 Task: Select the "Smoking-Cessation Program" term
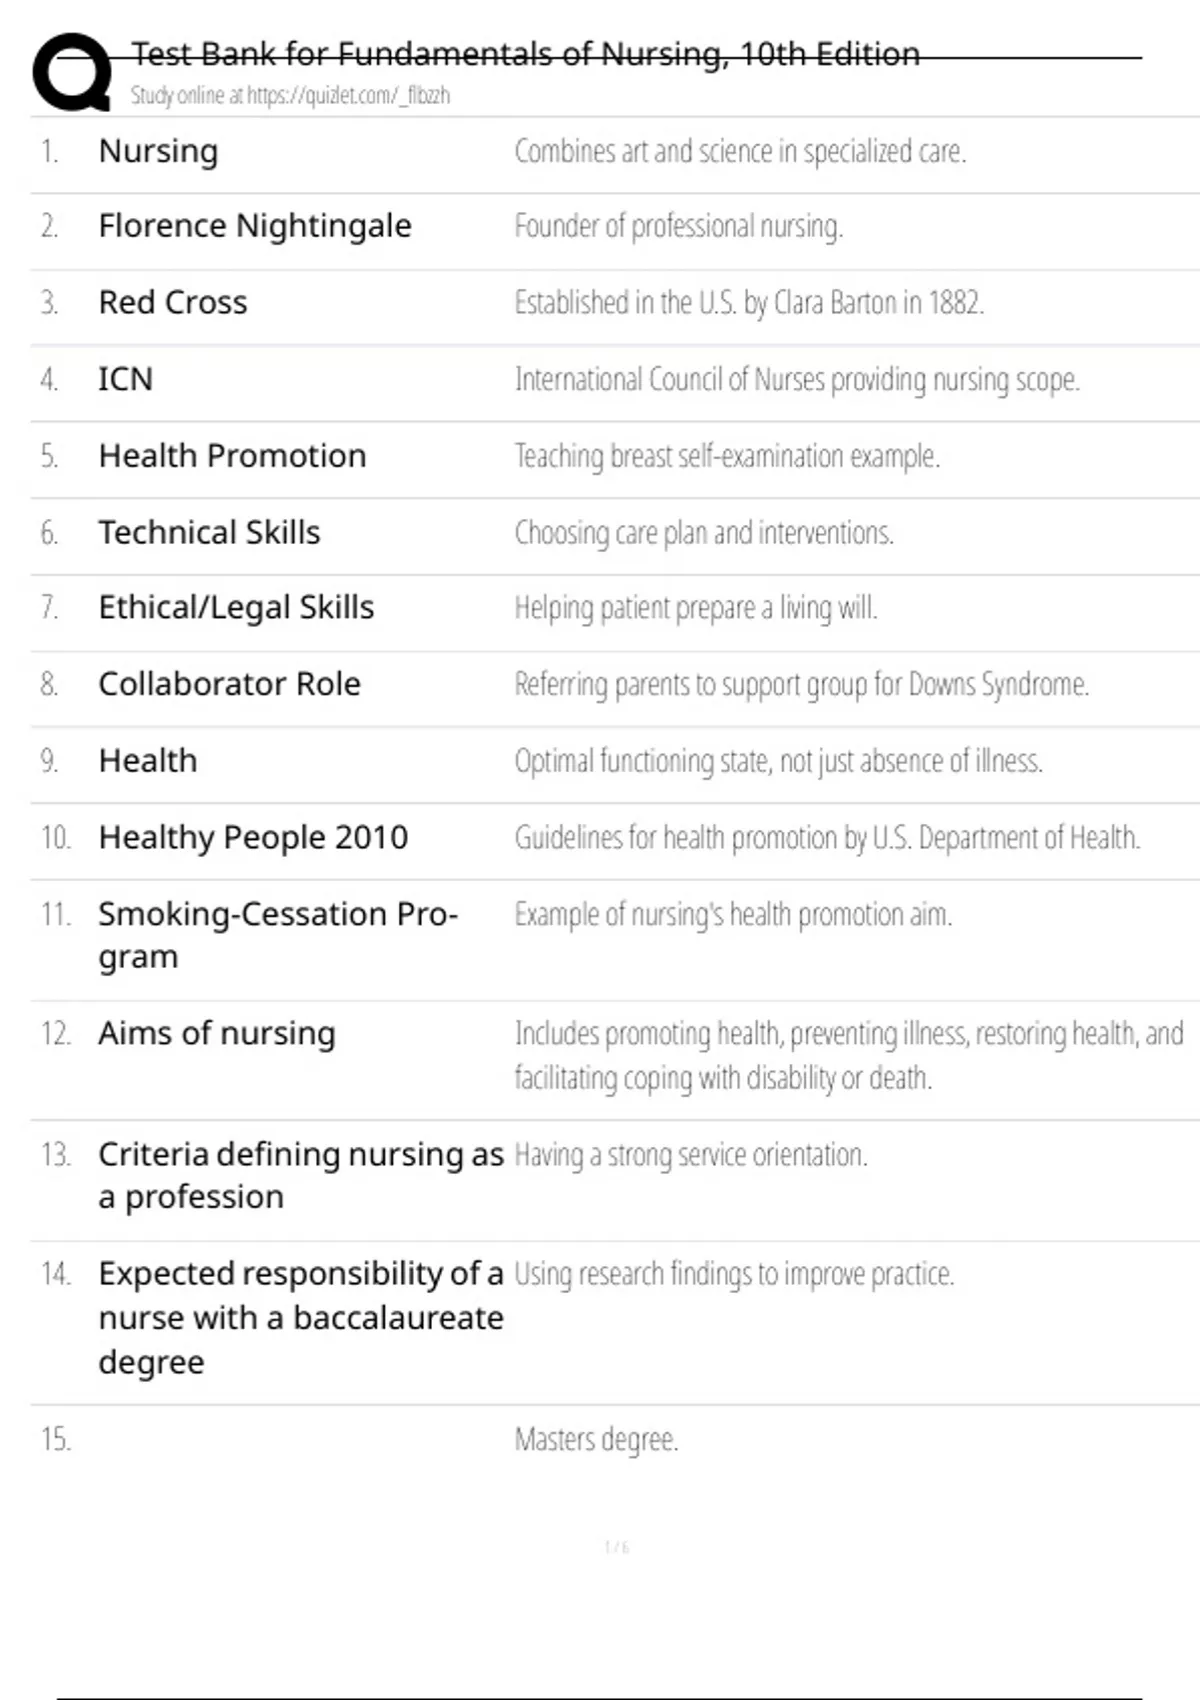[x=278, y=936]
